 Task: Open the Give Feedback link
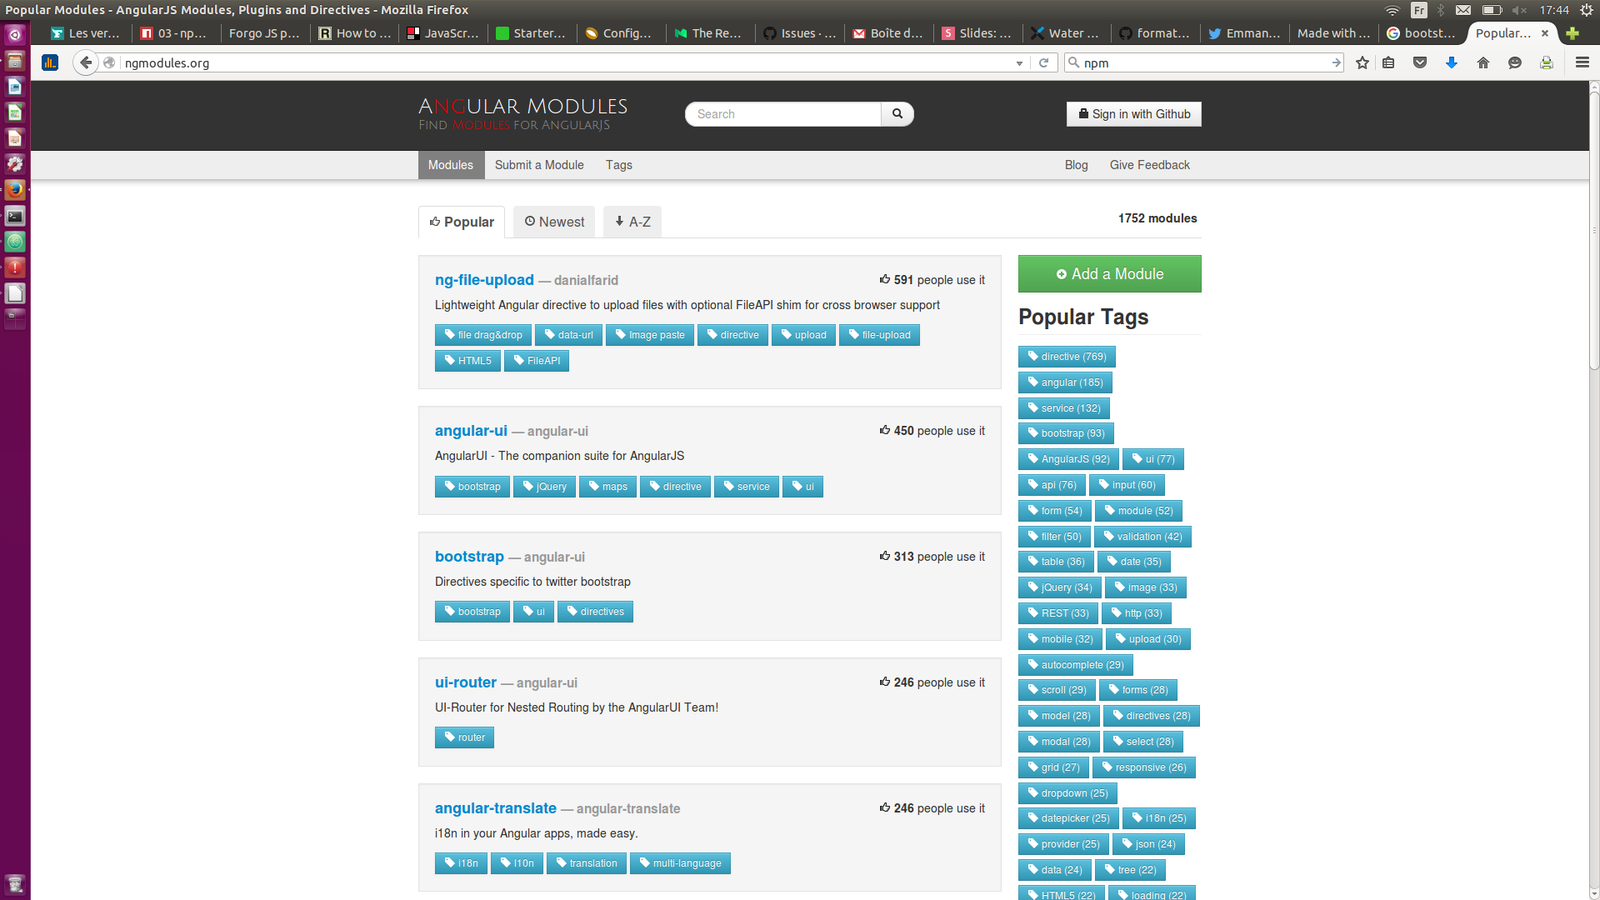tap(1149, 165)
